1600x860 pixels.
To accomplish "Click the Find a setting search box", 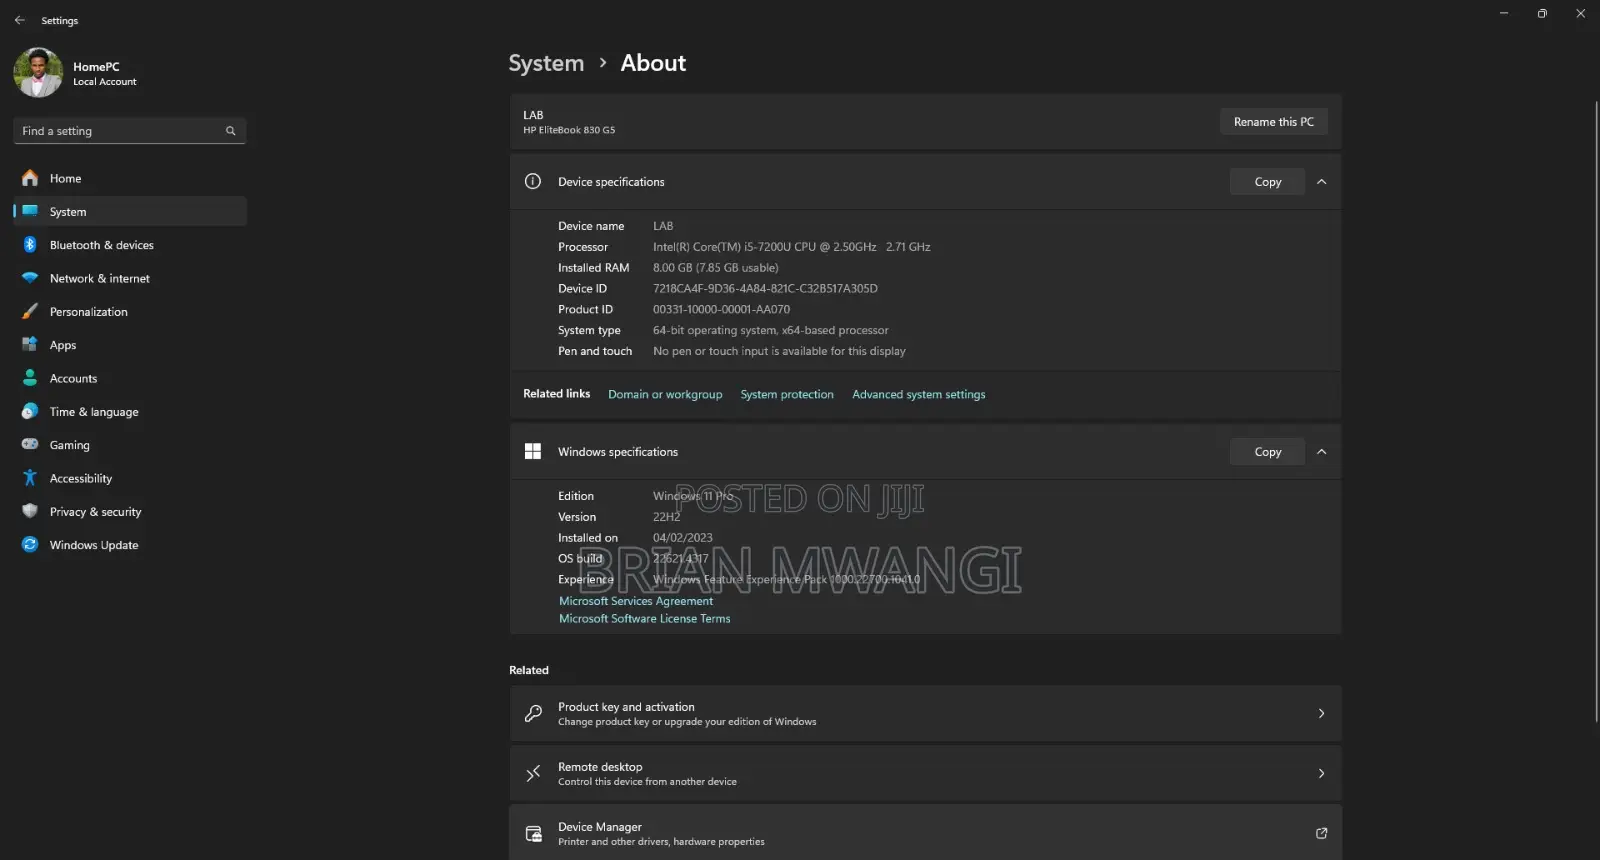I will tap(130, 131).
